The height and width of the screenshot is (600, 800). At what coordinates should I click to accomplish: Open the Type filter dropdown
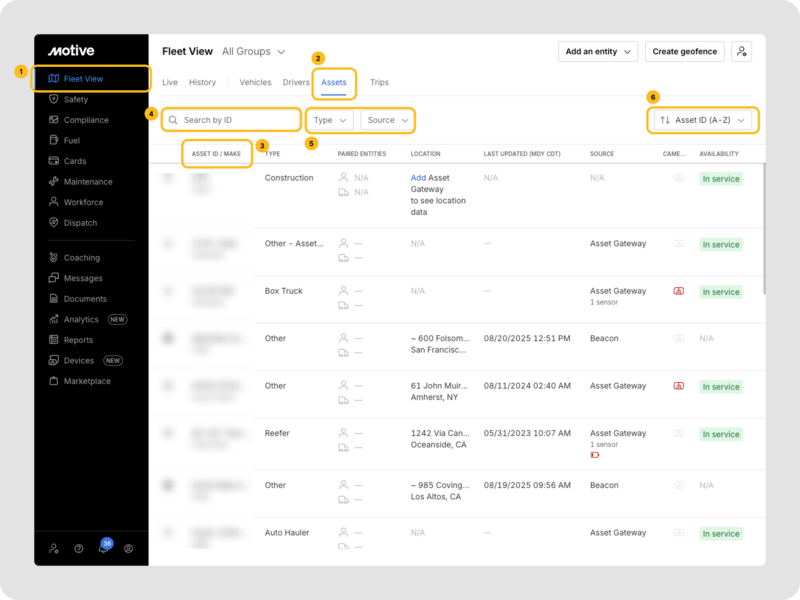pos(330,120)
